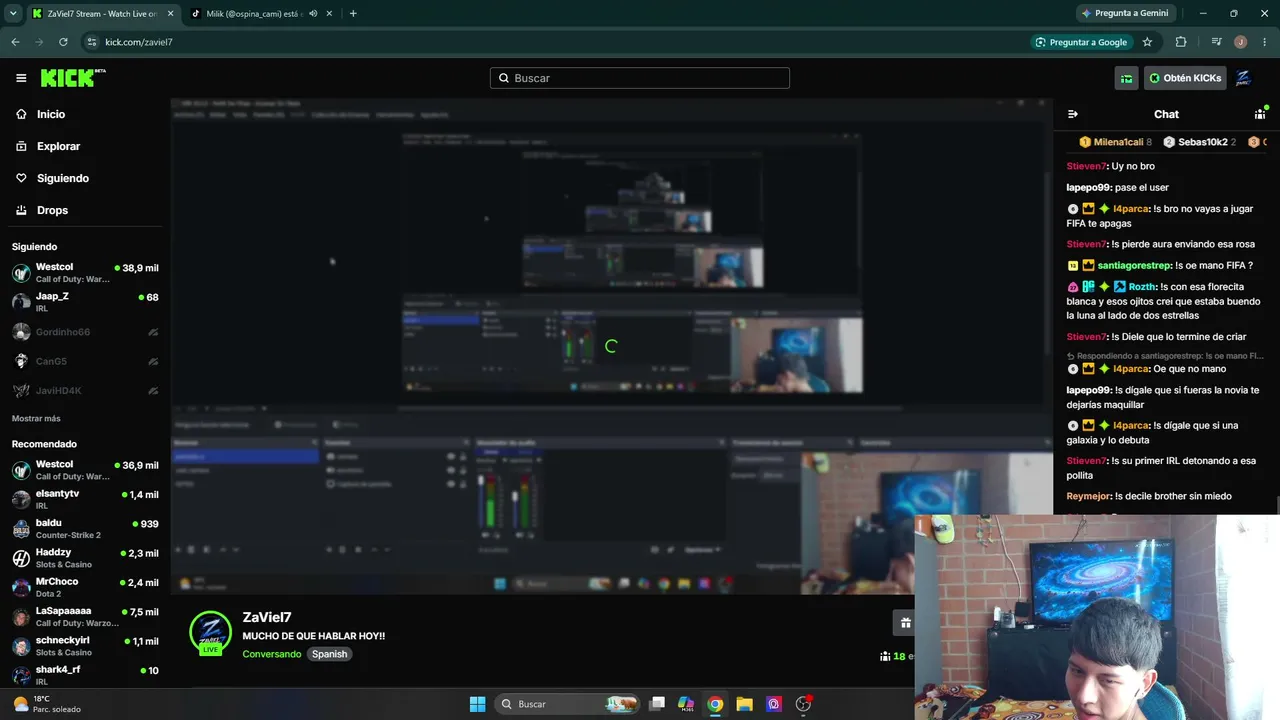Image resolution: width=1280 pixels, height=720 pixels.
Task: Open the Windows Start menu
Action: pos(477,704)
